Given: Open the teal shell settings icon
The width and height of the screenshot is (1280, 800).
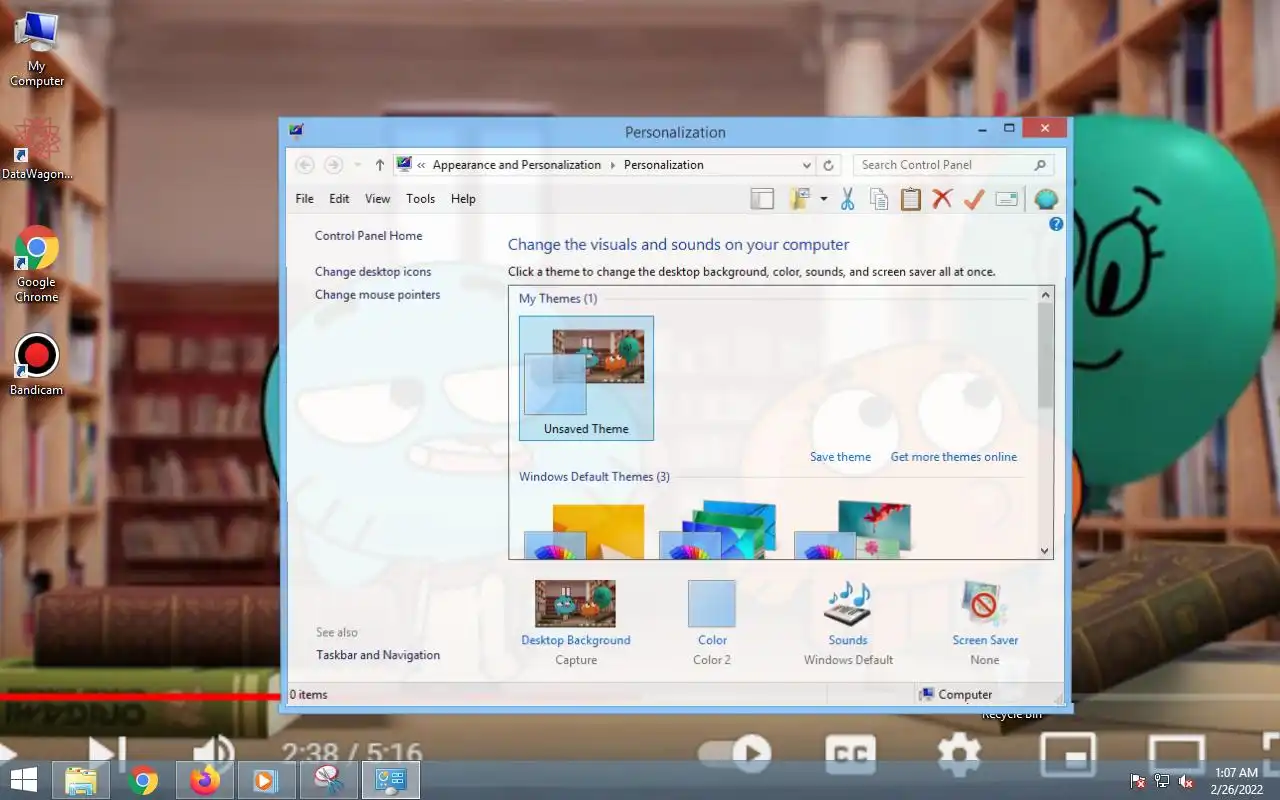Looking at the screenshot, I should [x=1046, y=199].
